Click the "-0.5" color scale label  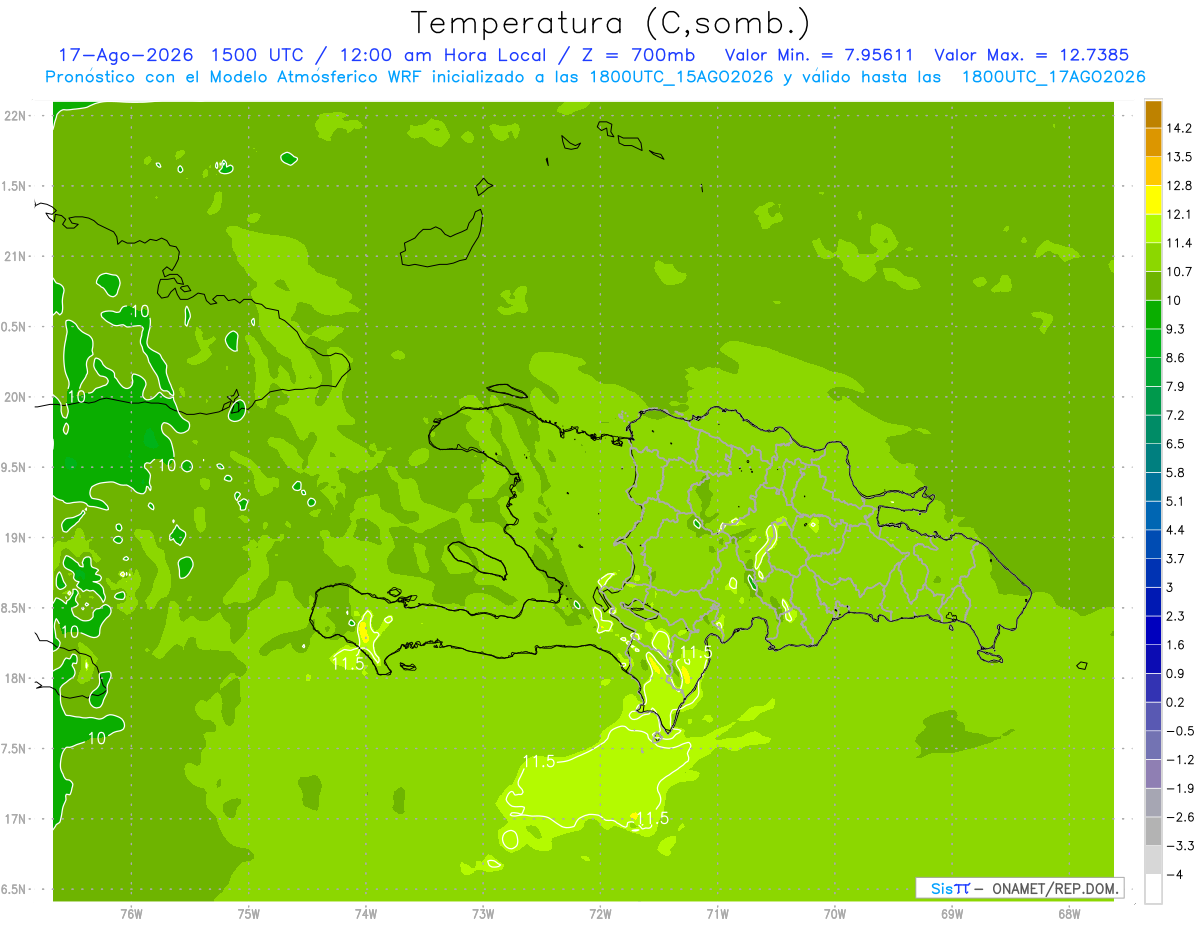point(1179,731)
